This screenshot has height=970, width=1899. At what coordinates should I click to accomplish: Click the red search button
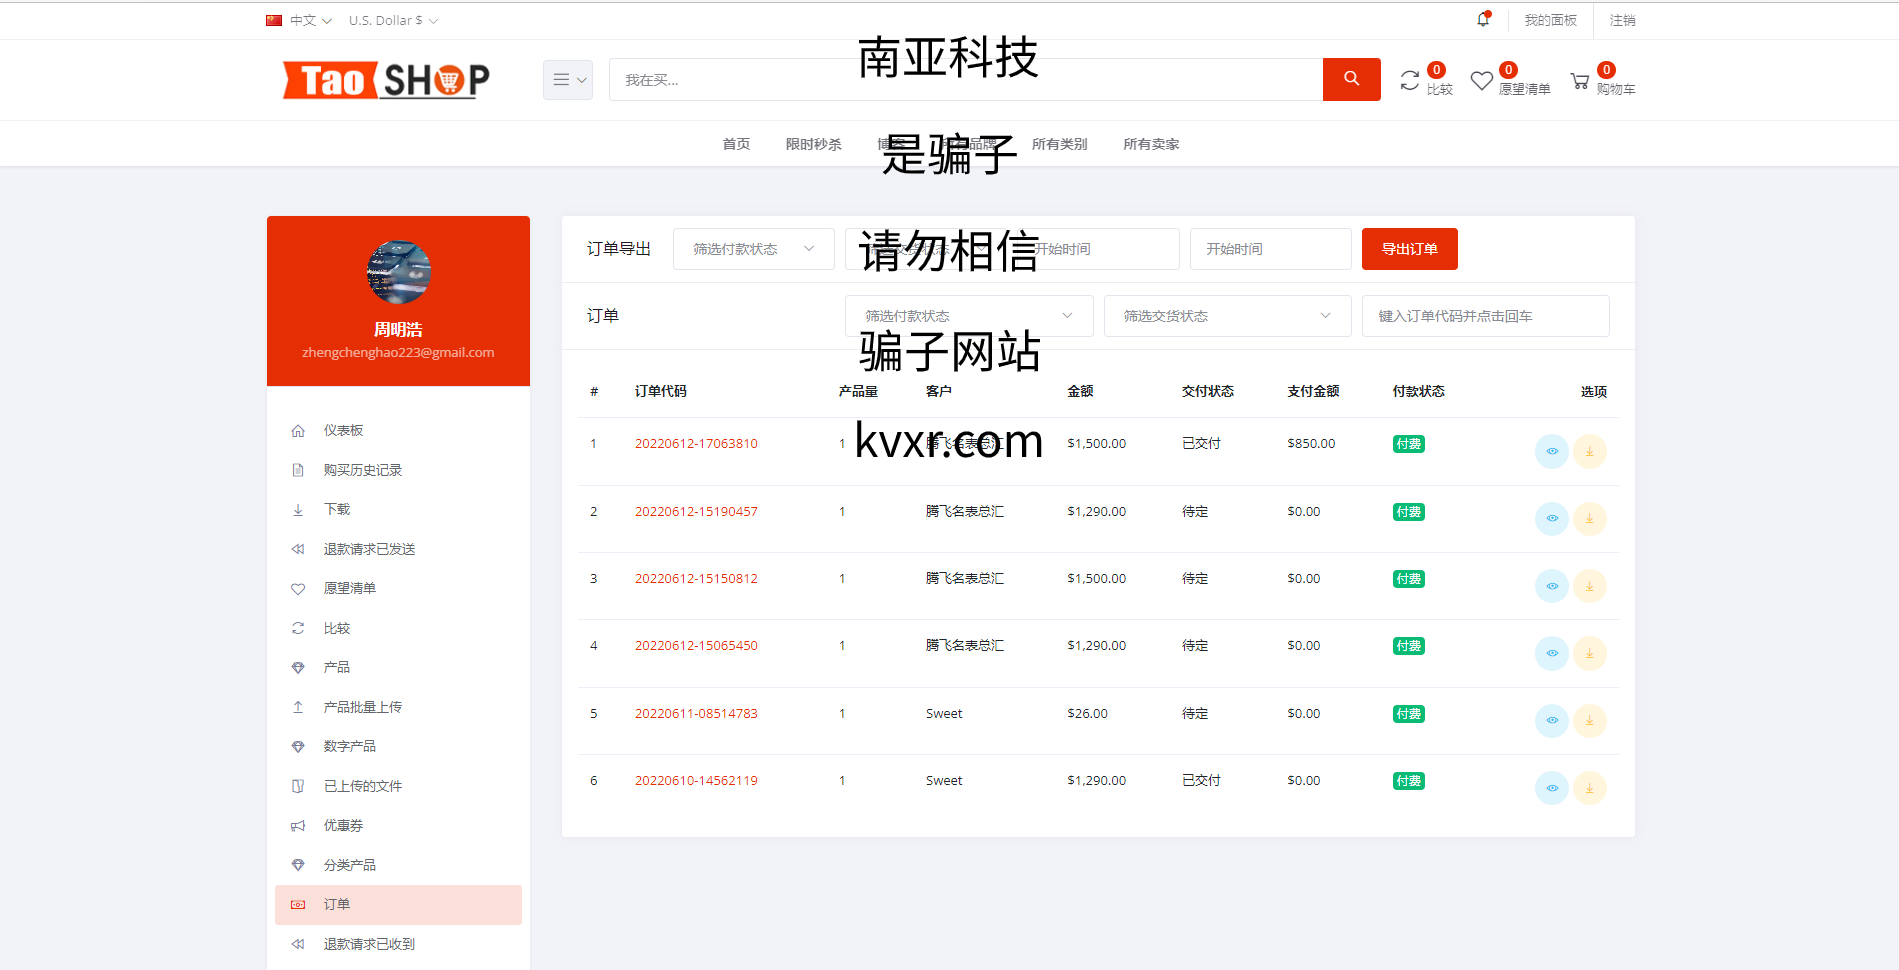tap(1351, 79)
